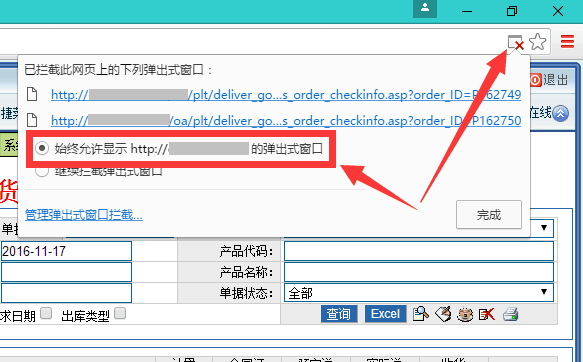The width and height of the screenshot is (583, 362).
Task: Click the blocked pop-up icon in address bar
Action: tap(516, 42)
